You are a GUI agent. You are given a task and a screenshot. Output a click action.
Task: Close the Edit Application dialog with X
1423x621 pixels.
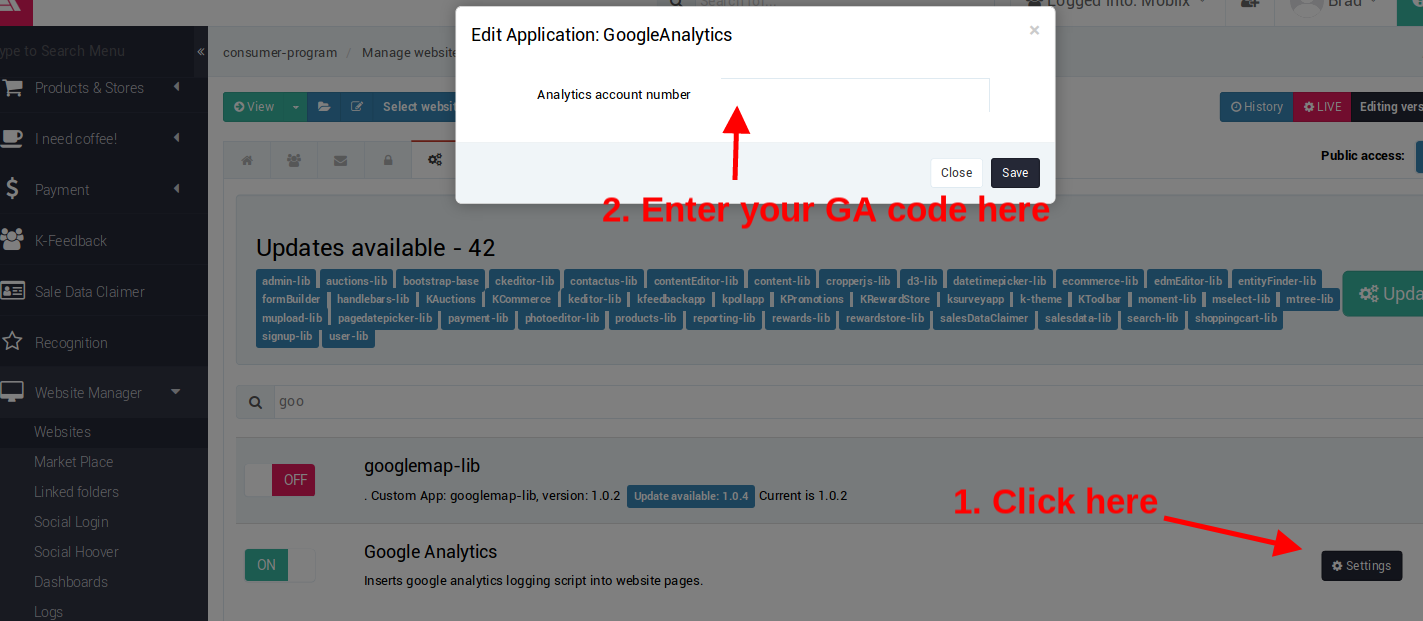(x=1034, y=30)
